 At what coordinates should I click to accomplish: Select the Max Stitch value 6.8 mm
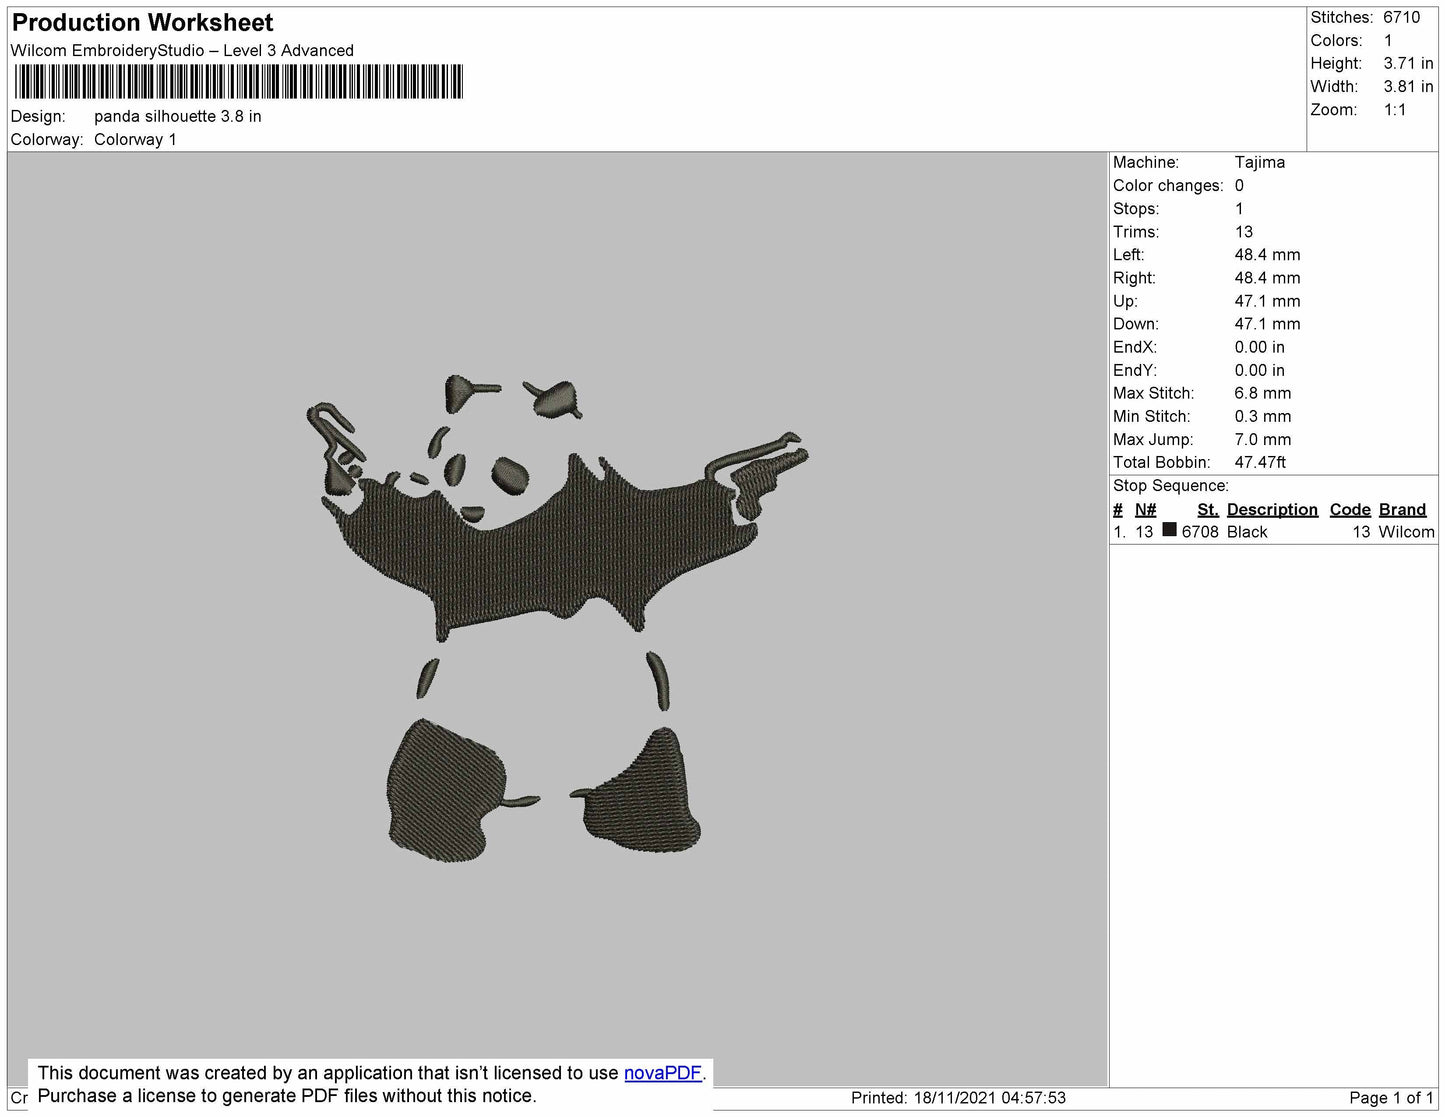tap(1262, 393)
